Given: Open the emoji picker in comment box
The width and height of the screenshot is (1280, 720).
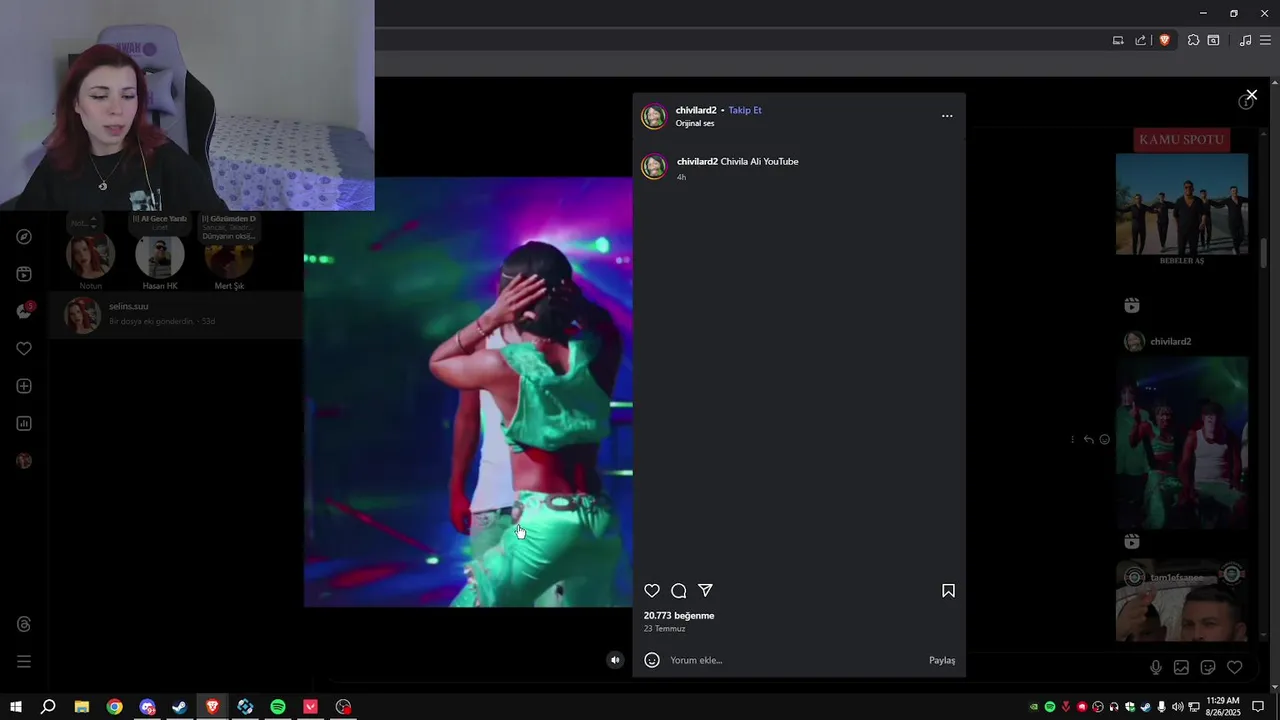Looking at the screenshot, I should (652, 660).
